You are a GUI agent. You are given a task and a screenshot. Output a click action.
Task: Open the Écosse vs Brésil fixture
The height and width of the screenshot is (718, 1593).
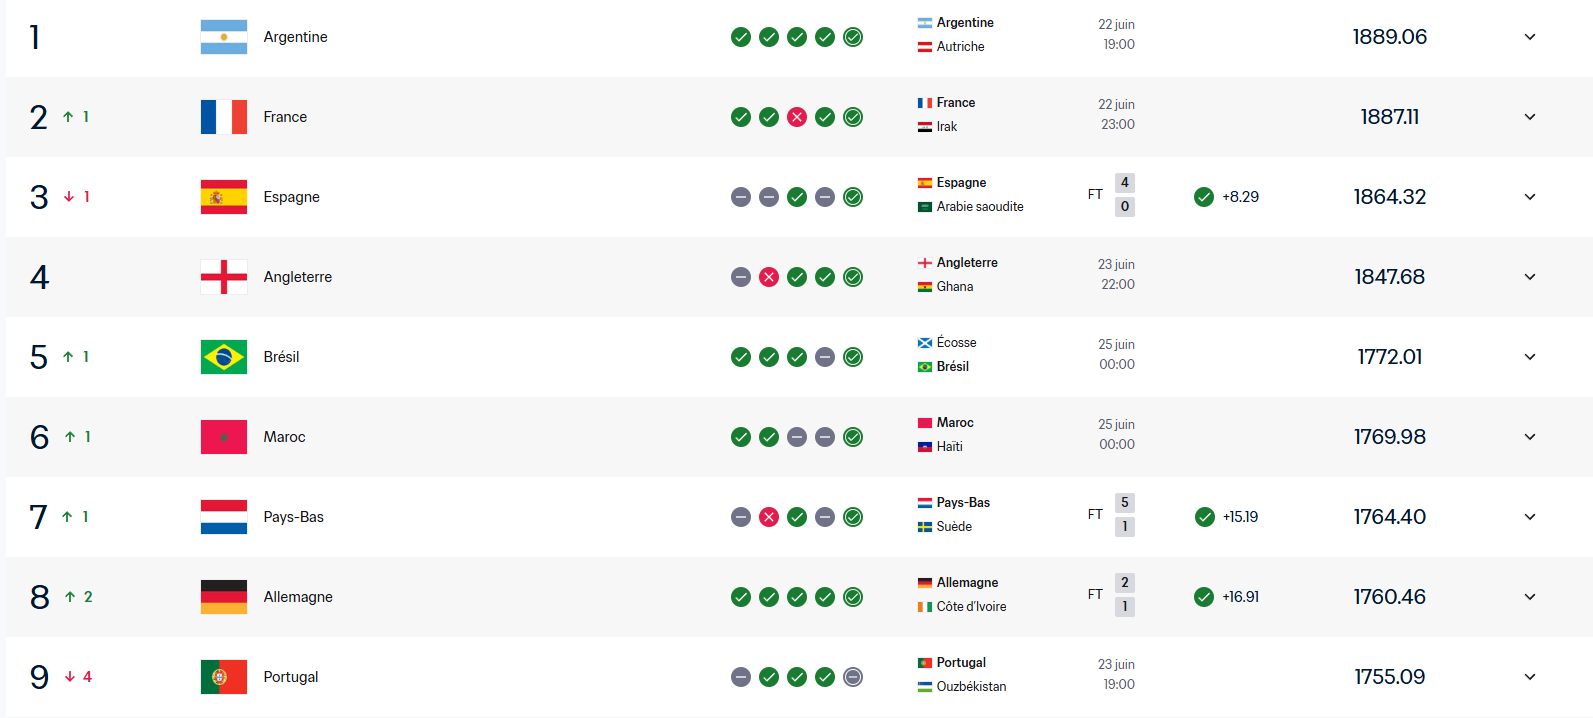coord(1026,355)
